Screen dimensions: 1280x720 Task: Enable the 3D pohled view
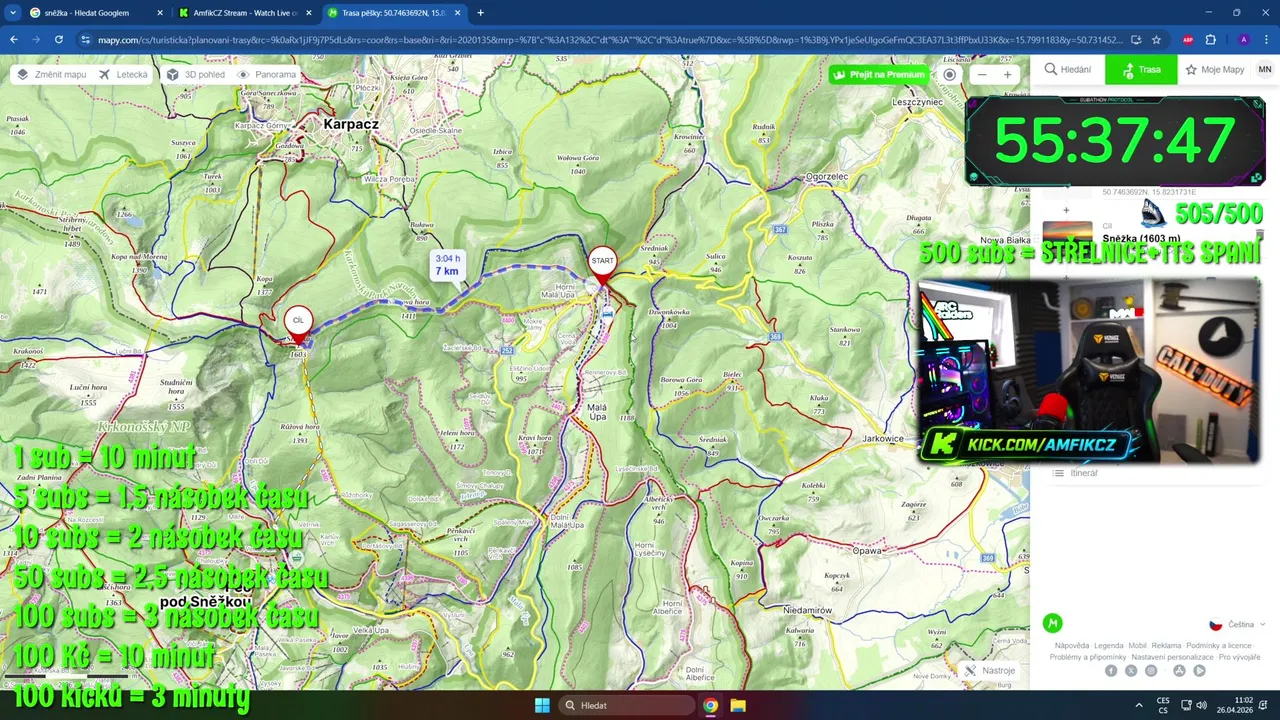[195, 74]
